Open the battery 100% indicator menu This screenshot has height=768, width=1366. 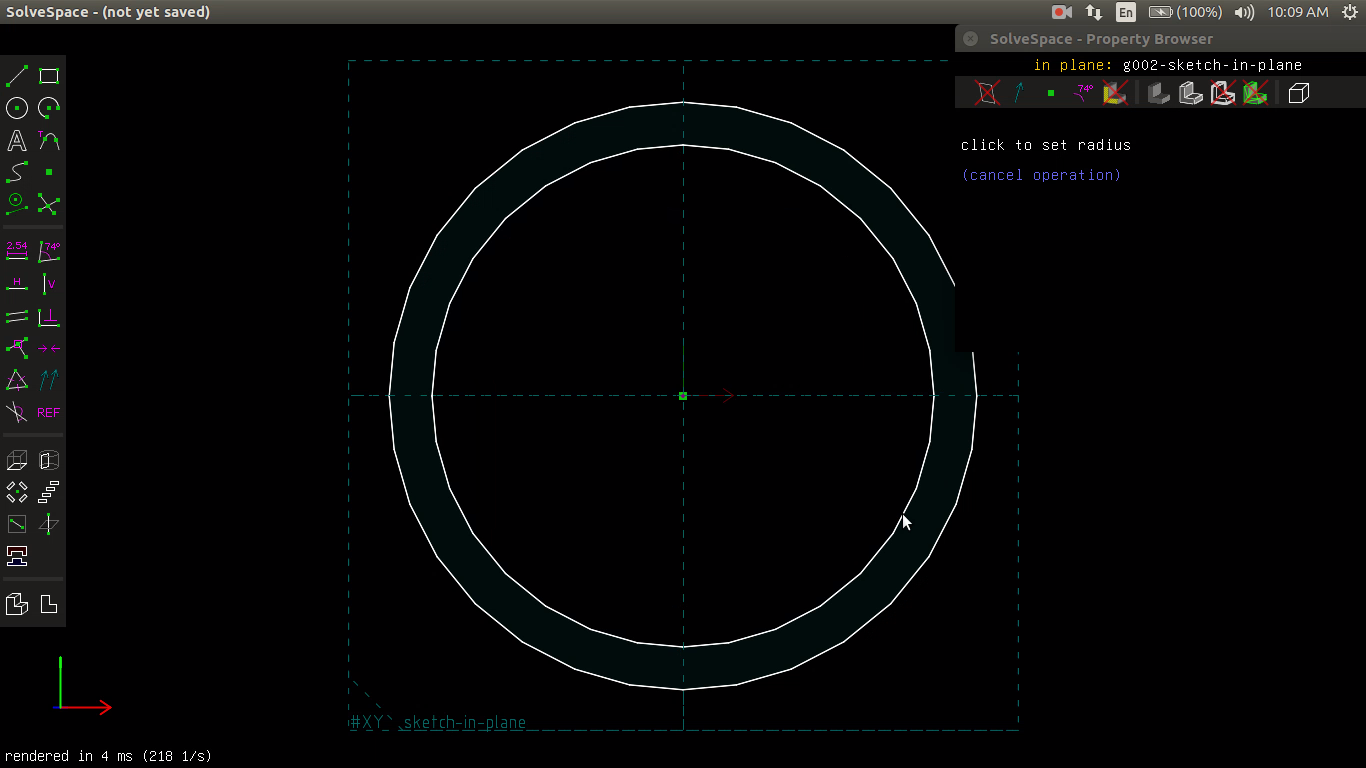(1186, 12)
